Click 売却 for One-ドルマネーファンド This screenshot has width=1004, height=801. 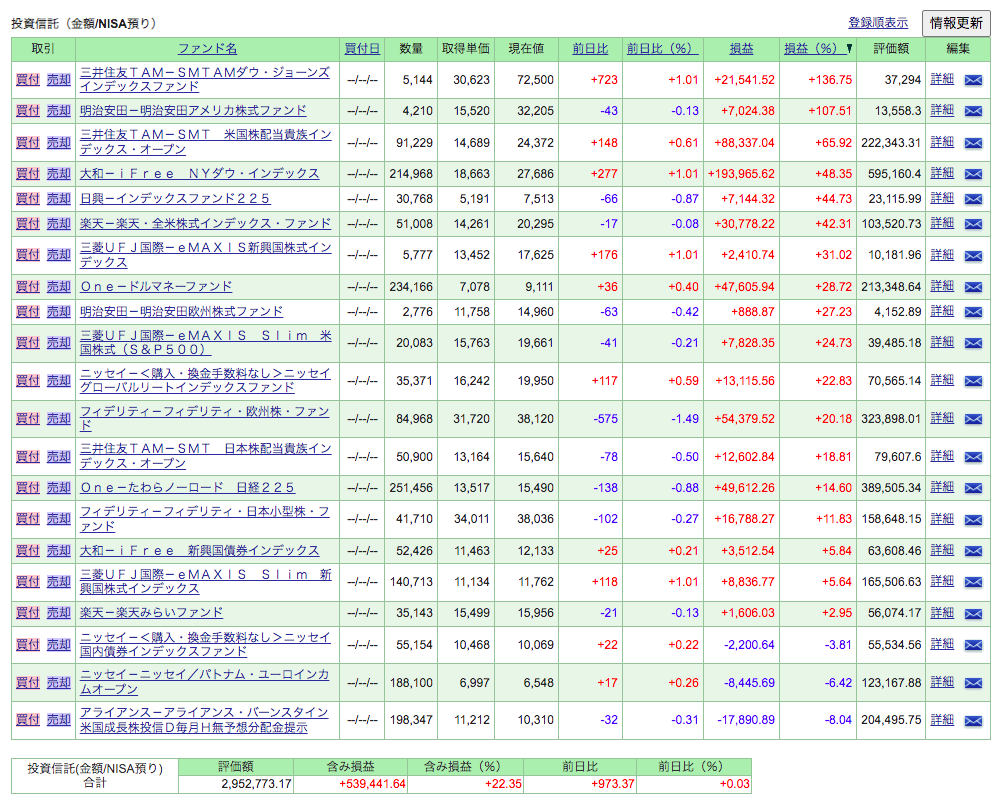58,286
